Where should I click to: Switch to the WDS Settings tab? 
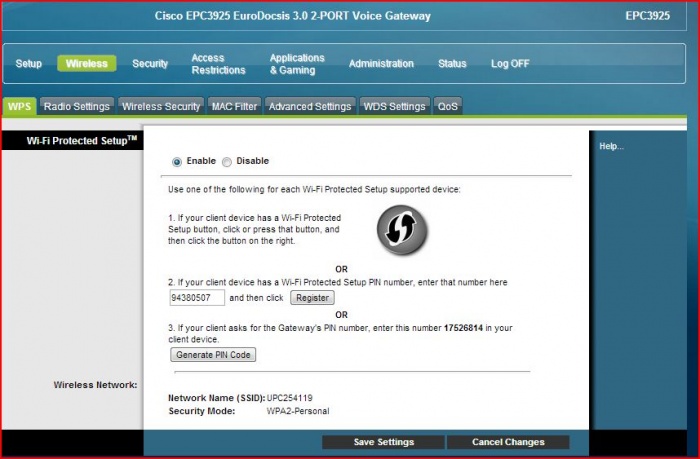[x=394, y=106]
